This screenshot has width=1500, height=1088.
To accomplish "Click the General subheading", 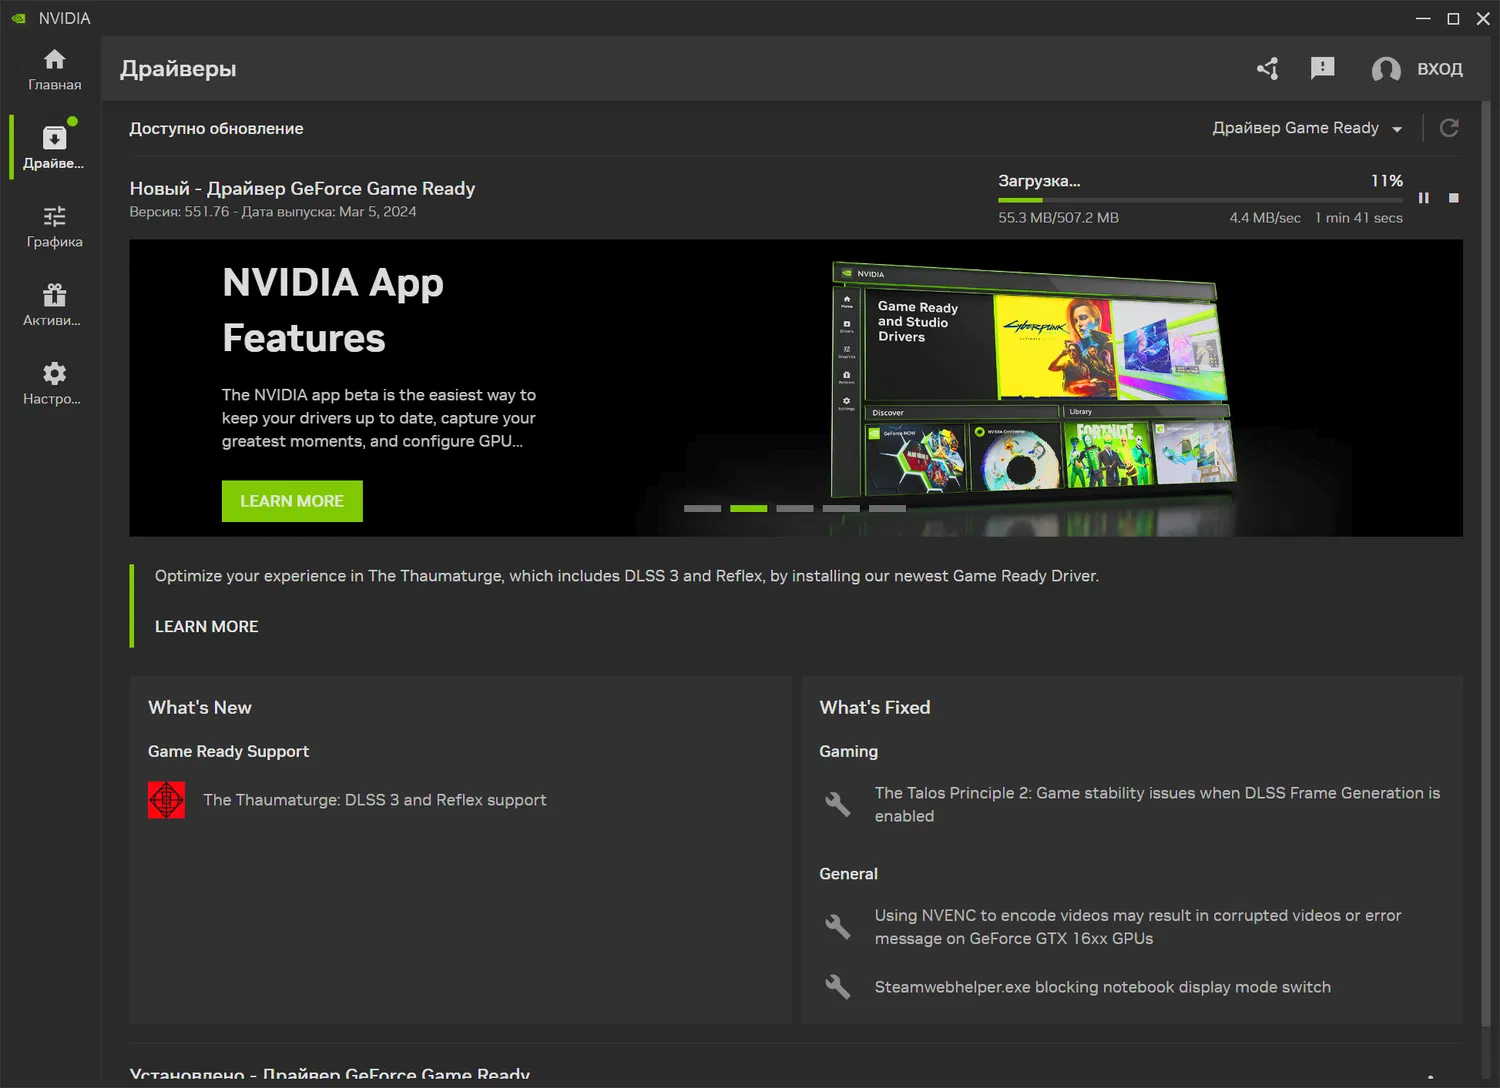I will point(849,874).
